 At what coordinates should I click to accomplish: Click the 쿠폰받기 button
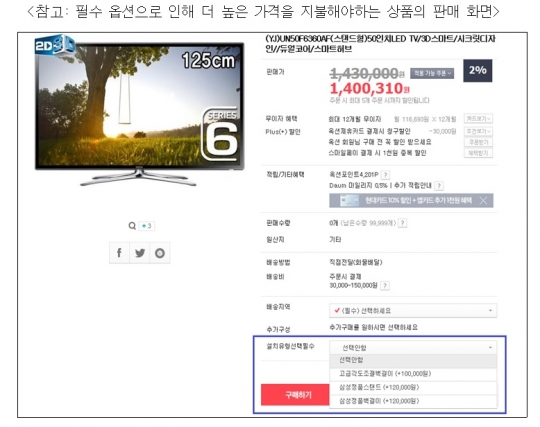click(x=478, y=142)
